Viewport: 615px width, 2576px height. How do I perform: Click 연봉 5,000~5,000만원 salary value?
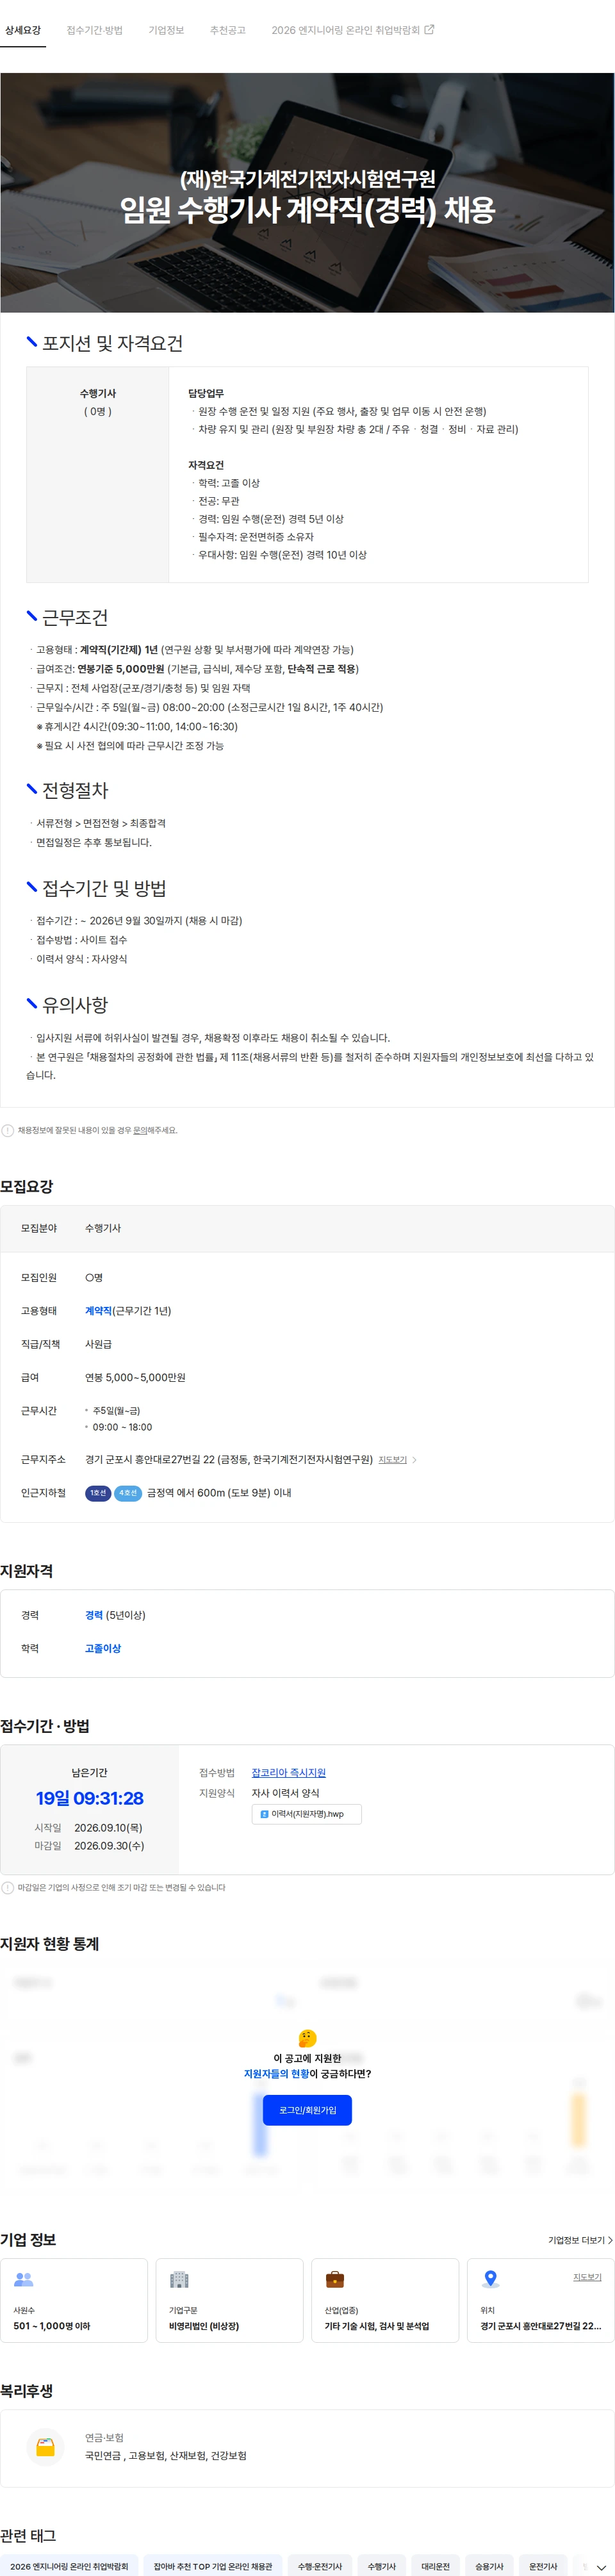click(x=135, y=1377)
